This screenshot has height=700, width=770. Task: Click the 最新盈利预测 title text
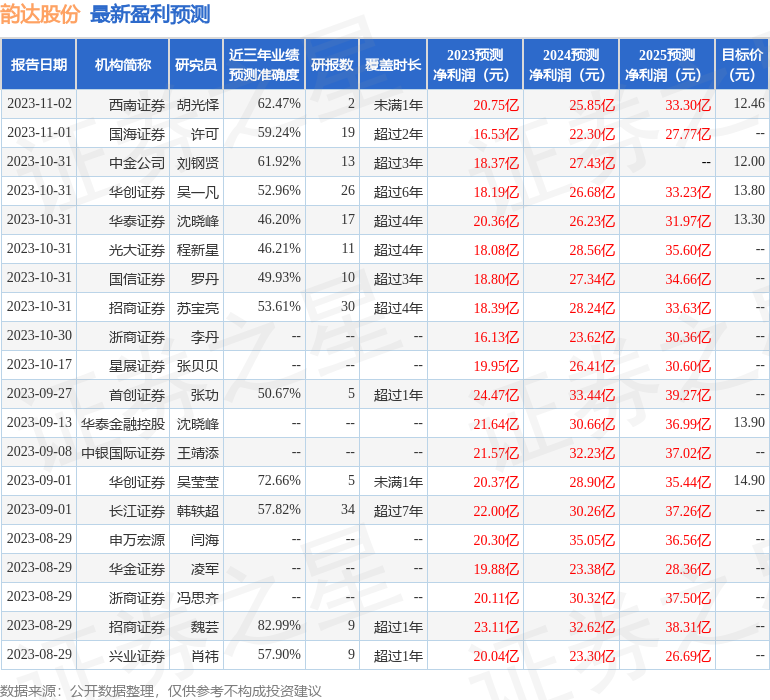point(150,14)
